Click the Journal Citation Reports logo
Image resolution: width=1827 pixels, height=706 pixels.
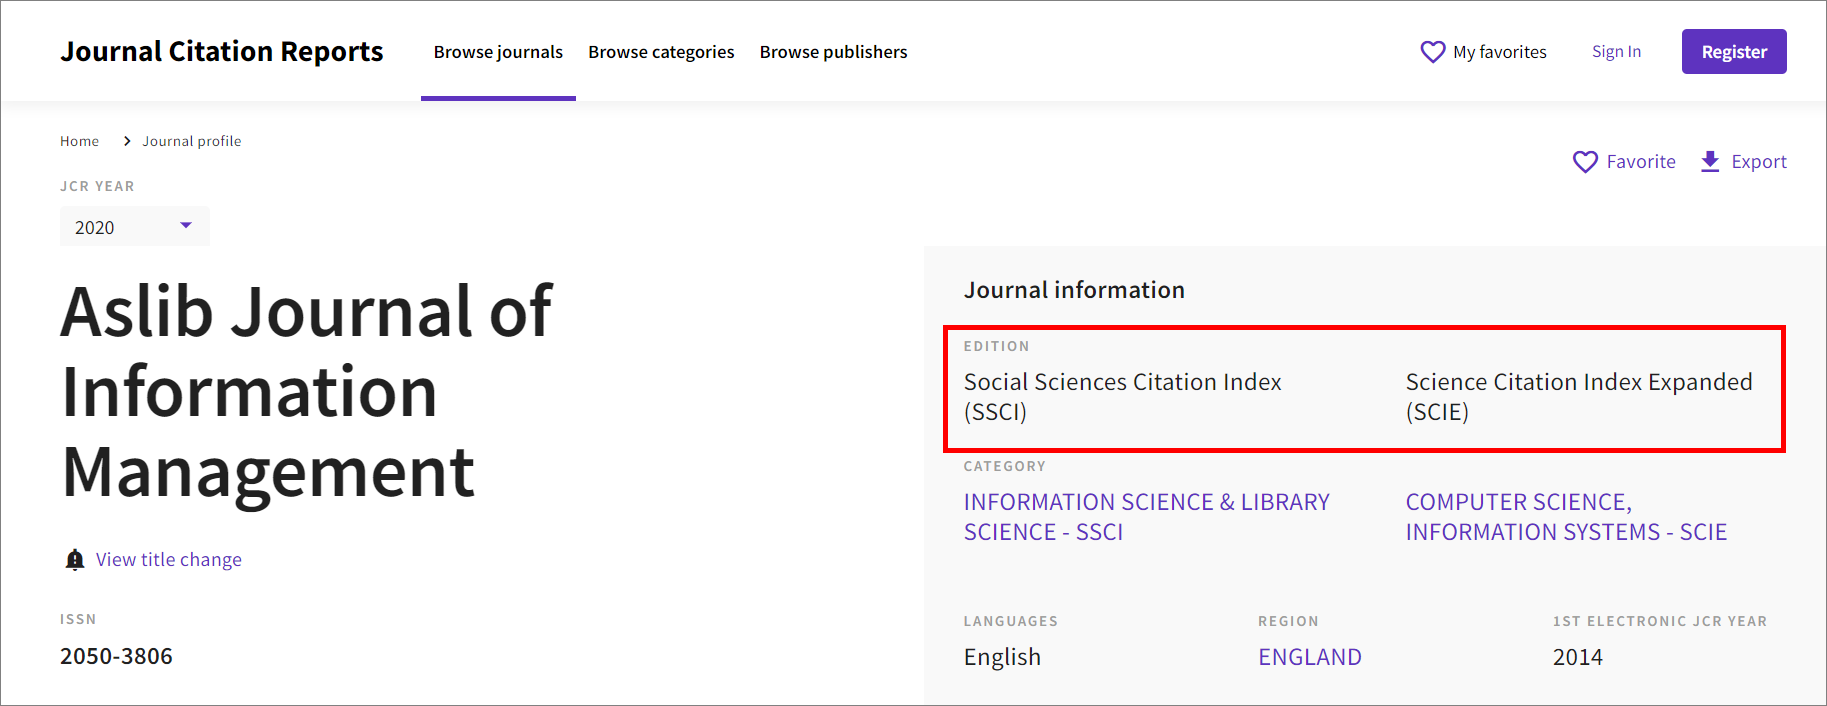pos(221,51)
